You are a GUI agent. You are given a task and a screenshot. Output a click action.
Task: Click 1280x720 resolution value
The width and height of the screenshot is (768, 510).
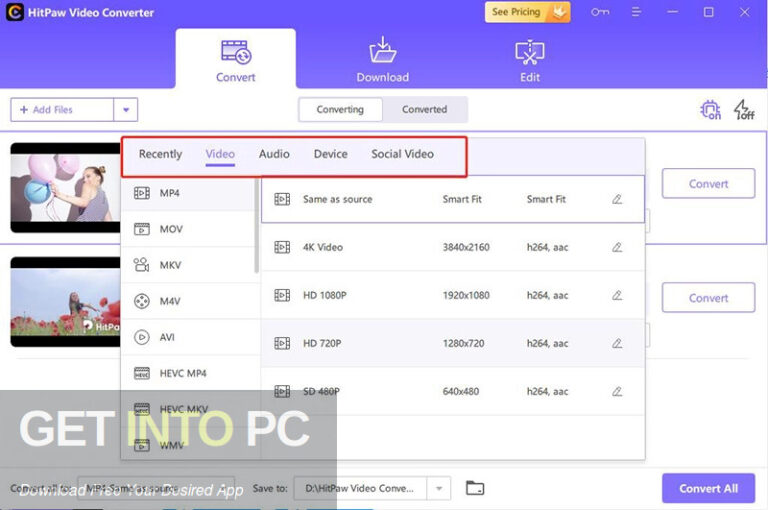(x=463, y=343)
